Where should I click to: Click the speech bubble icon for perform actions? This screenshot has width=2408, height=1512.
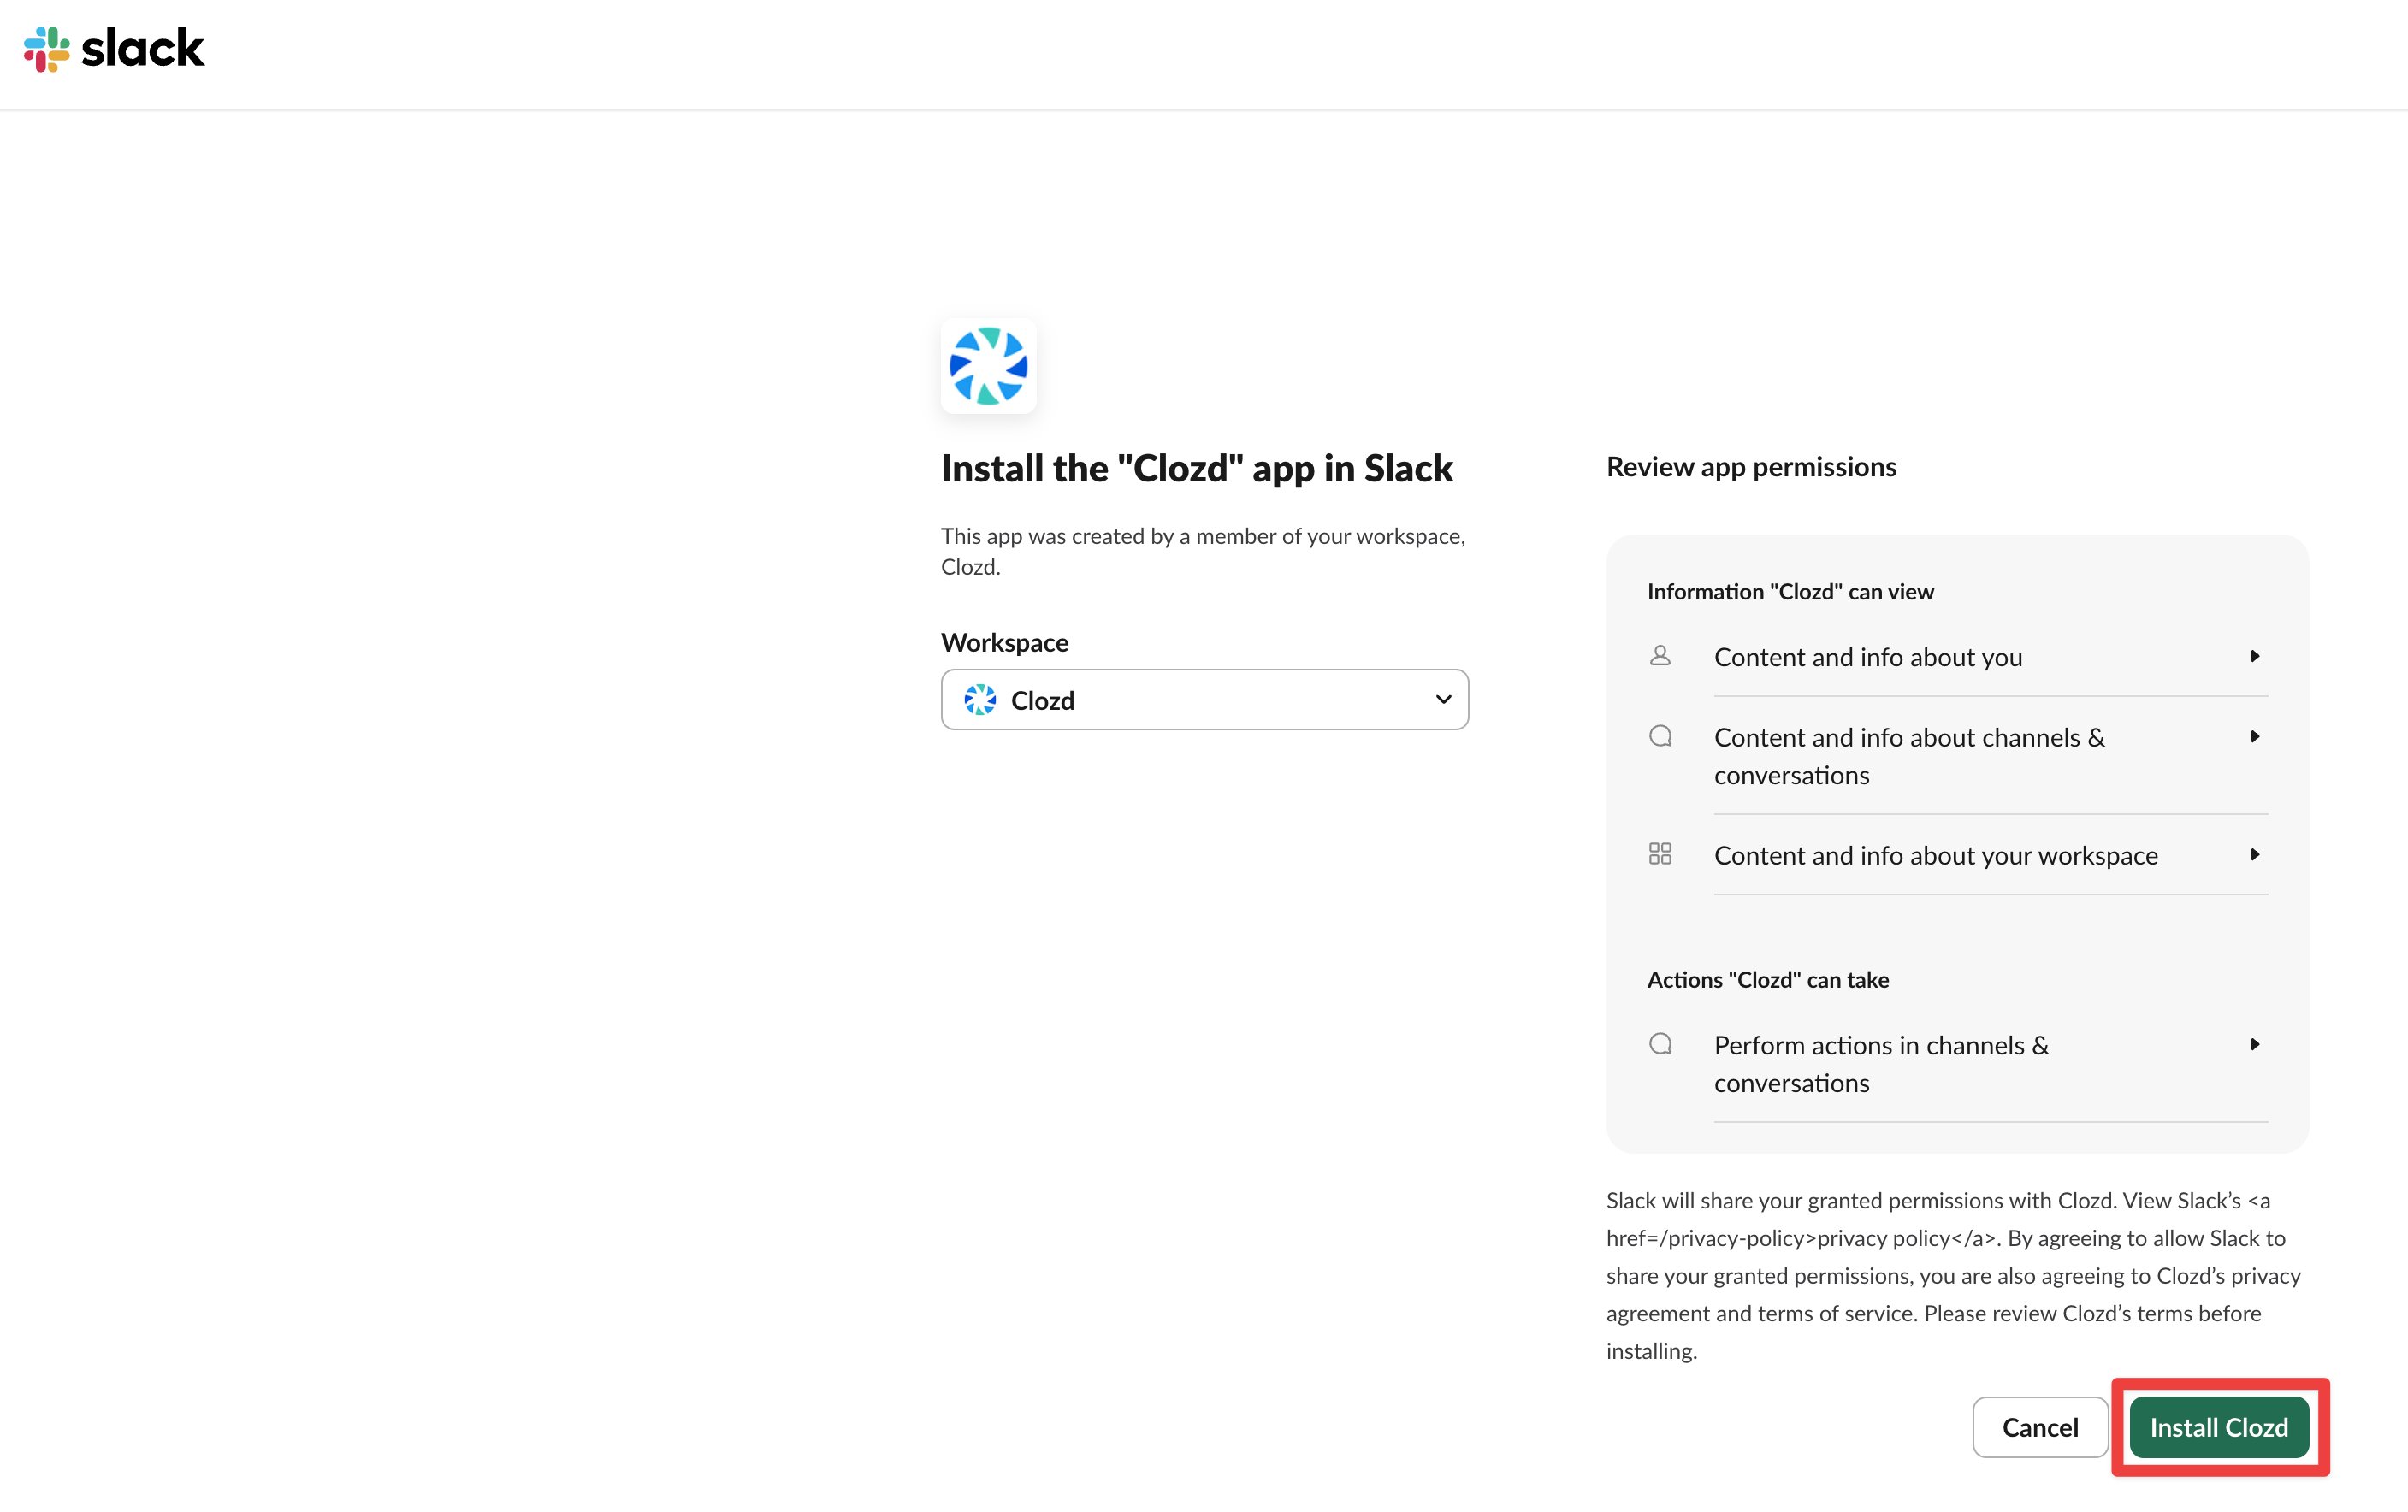(x=1660, y=1045)
